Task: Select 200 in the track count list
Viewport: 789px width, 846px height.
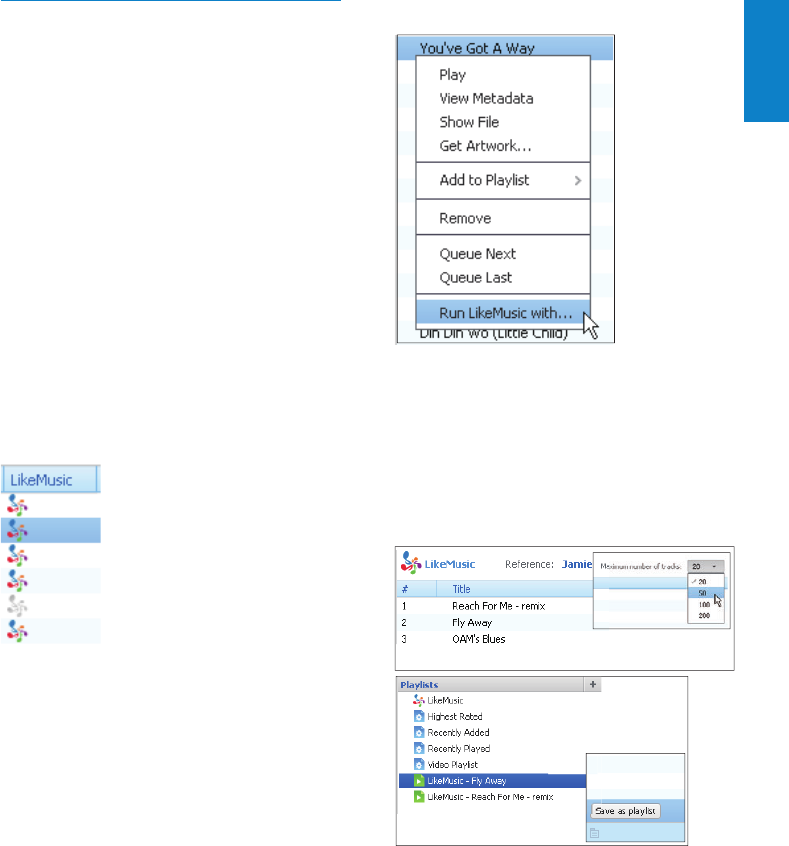Action: coord(705,616)
